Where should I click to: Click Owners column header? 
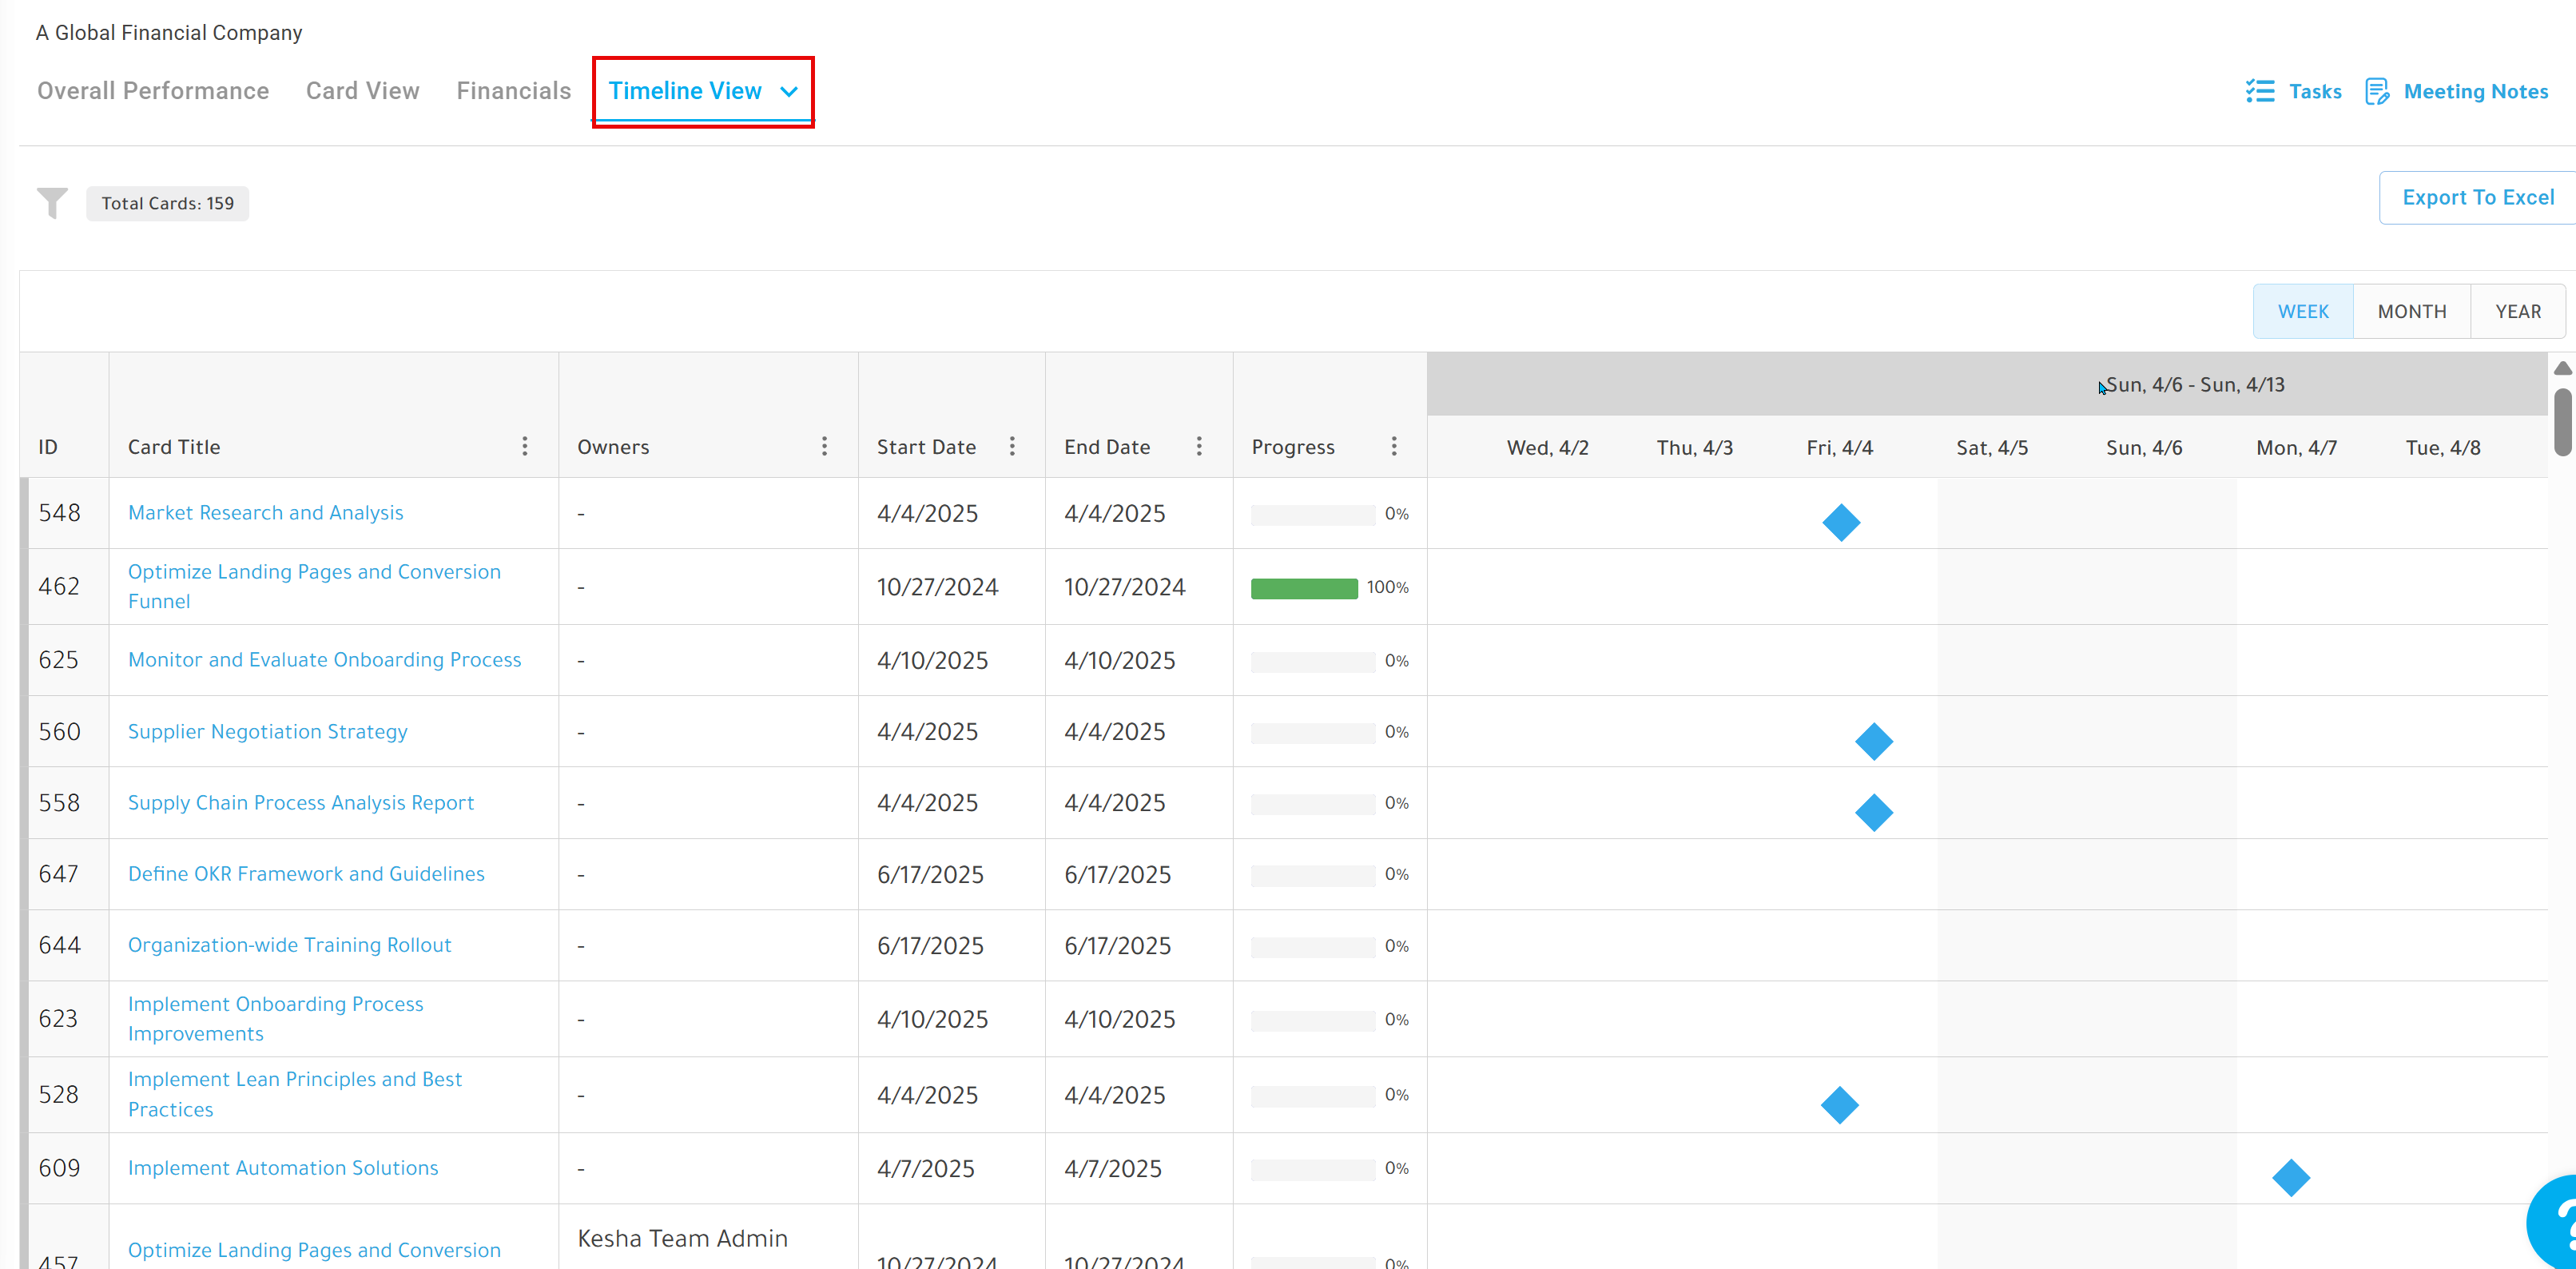tap(613, 446)
